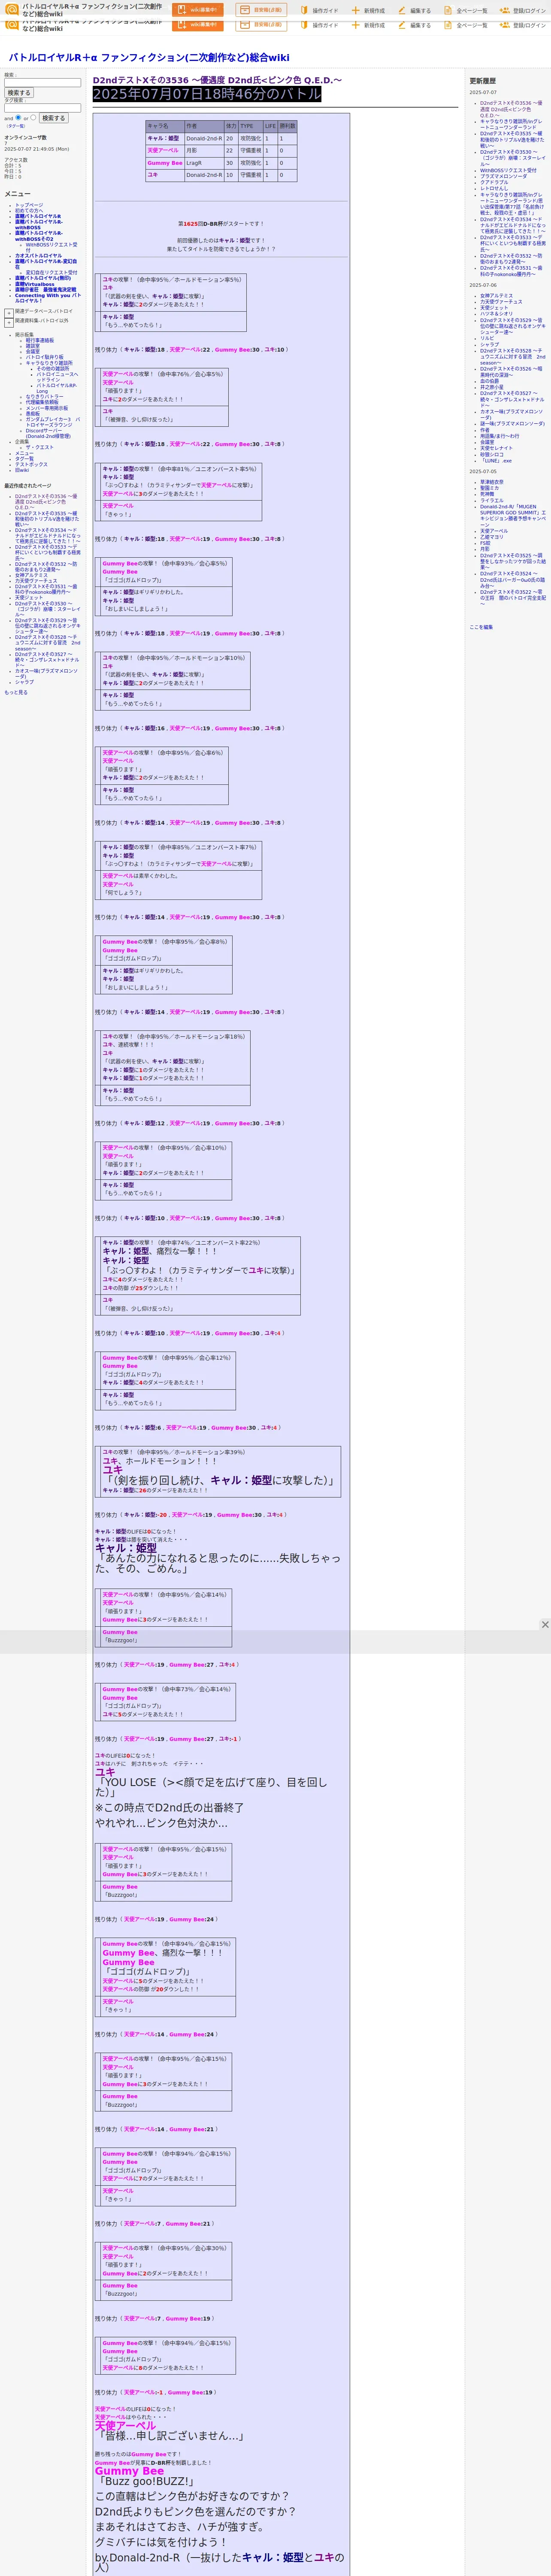Click the タグ検索 input field

(42, 108)
